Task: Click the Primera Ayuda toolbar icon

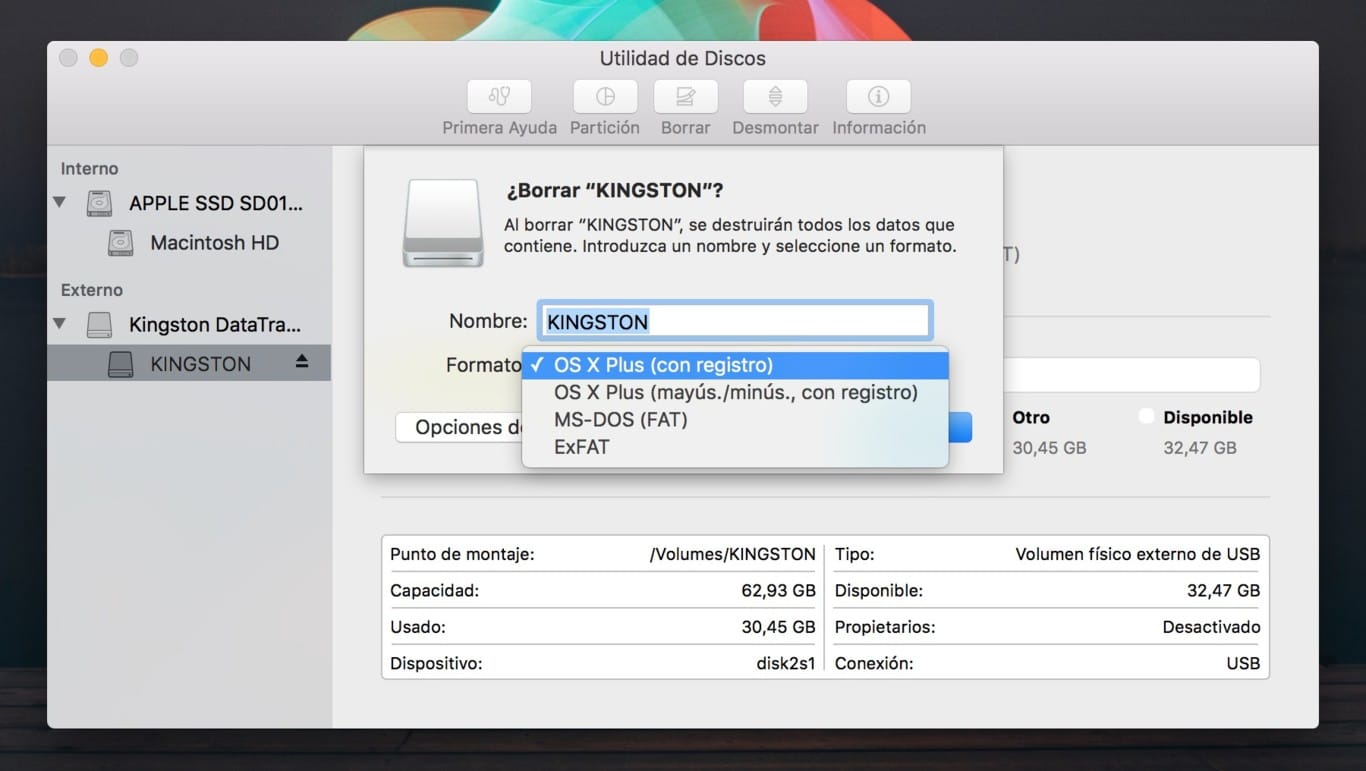Action: [x=499, y=97]
